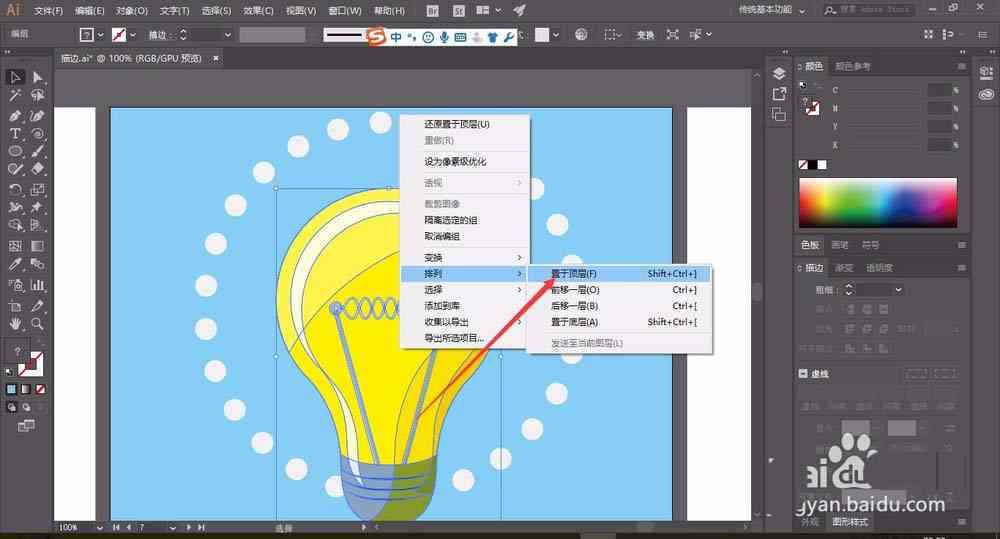This screenshot has width=1000, height=539.
Task: Expand the 描边 stroke weight dropdown in control bar
Action: click(x=227, y=34)
